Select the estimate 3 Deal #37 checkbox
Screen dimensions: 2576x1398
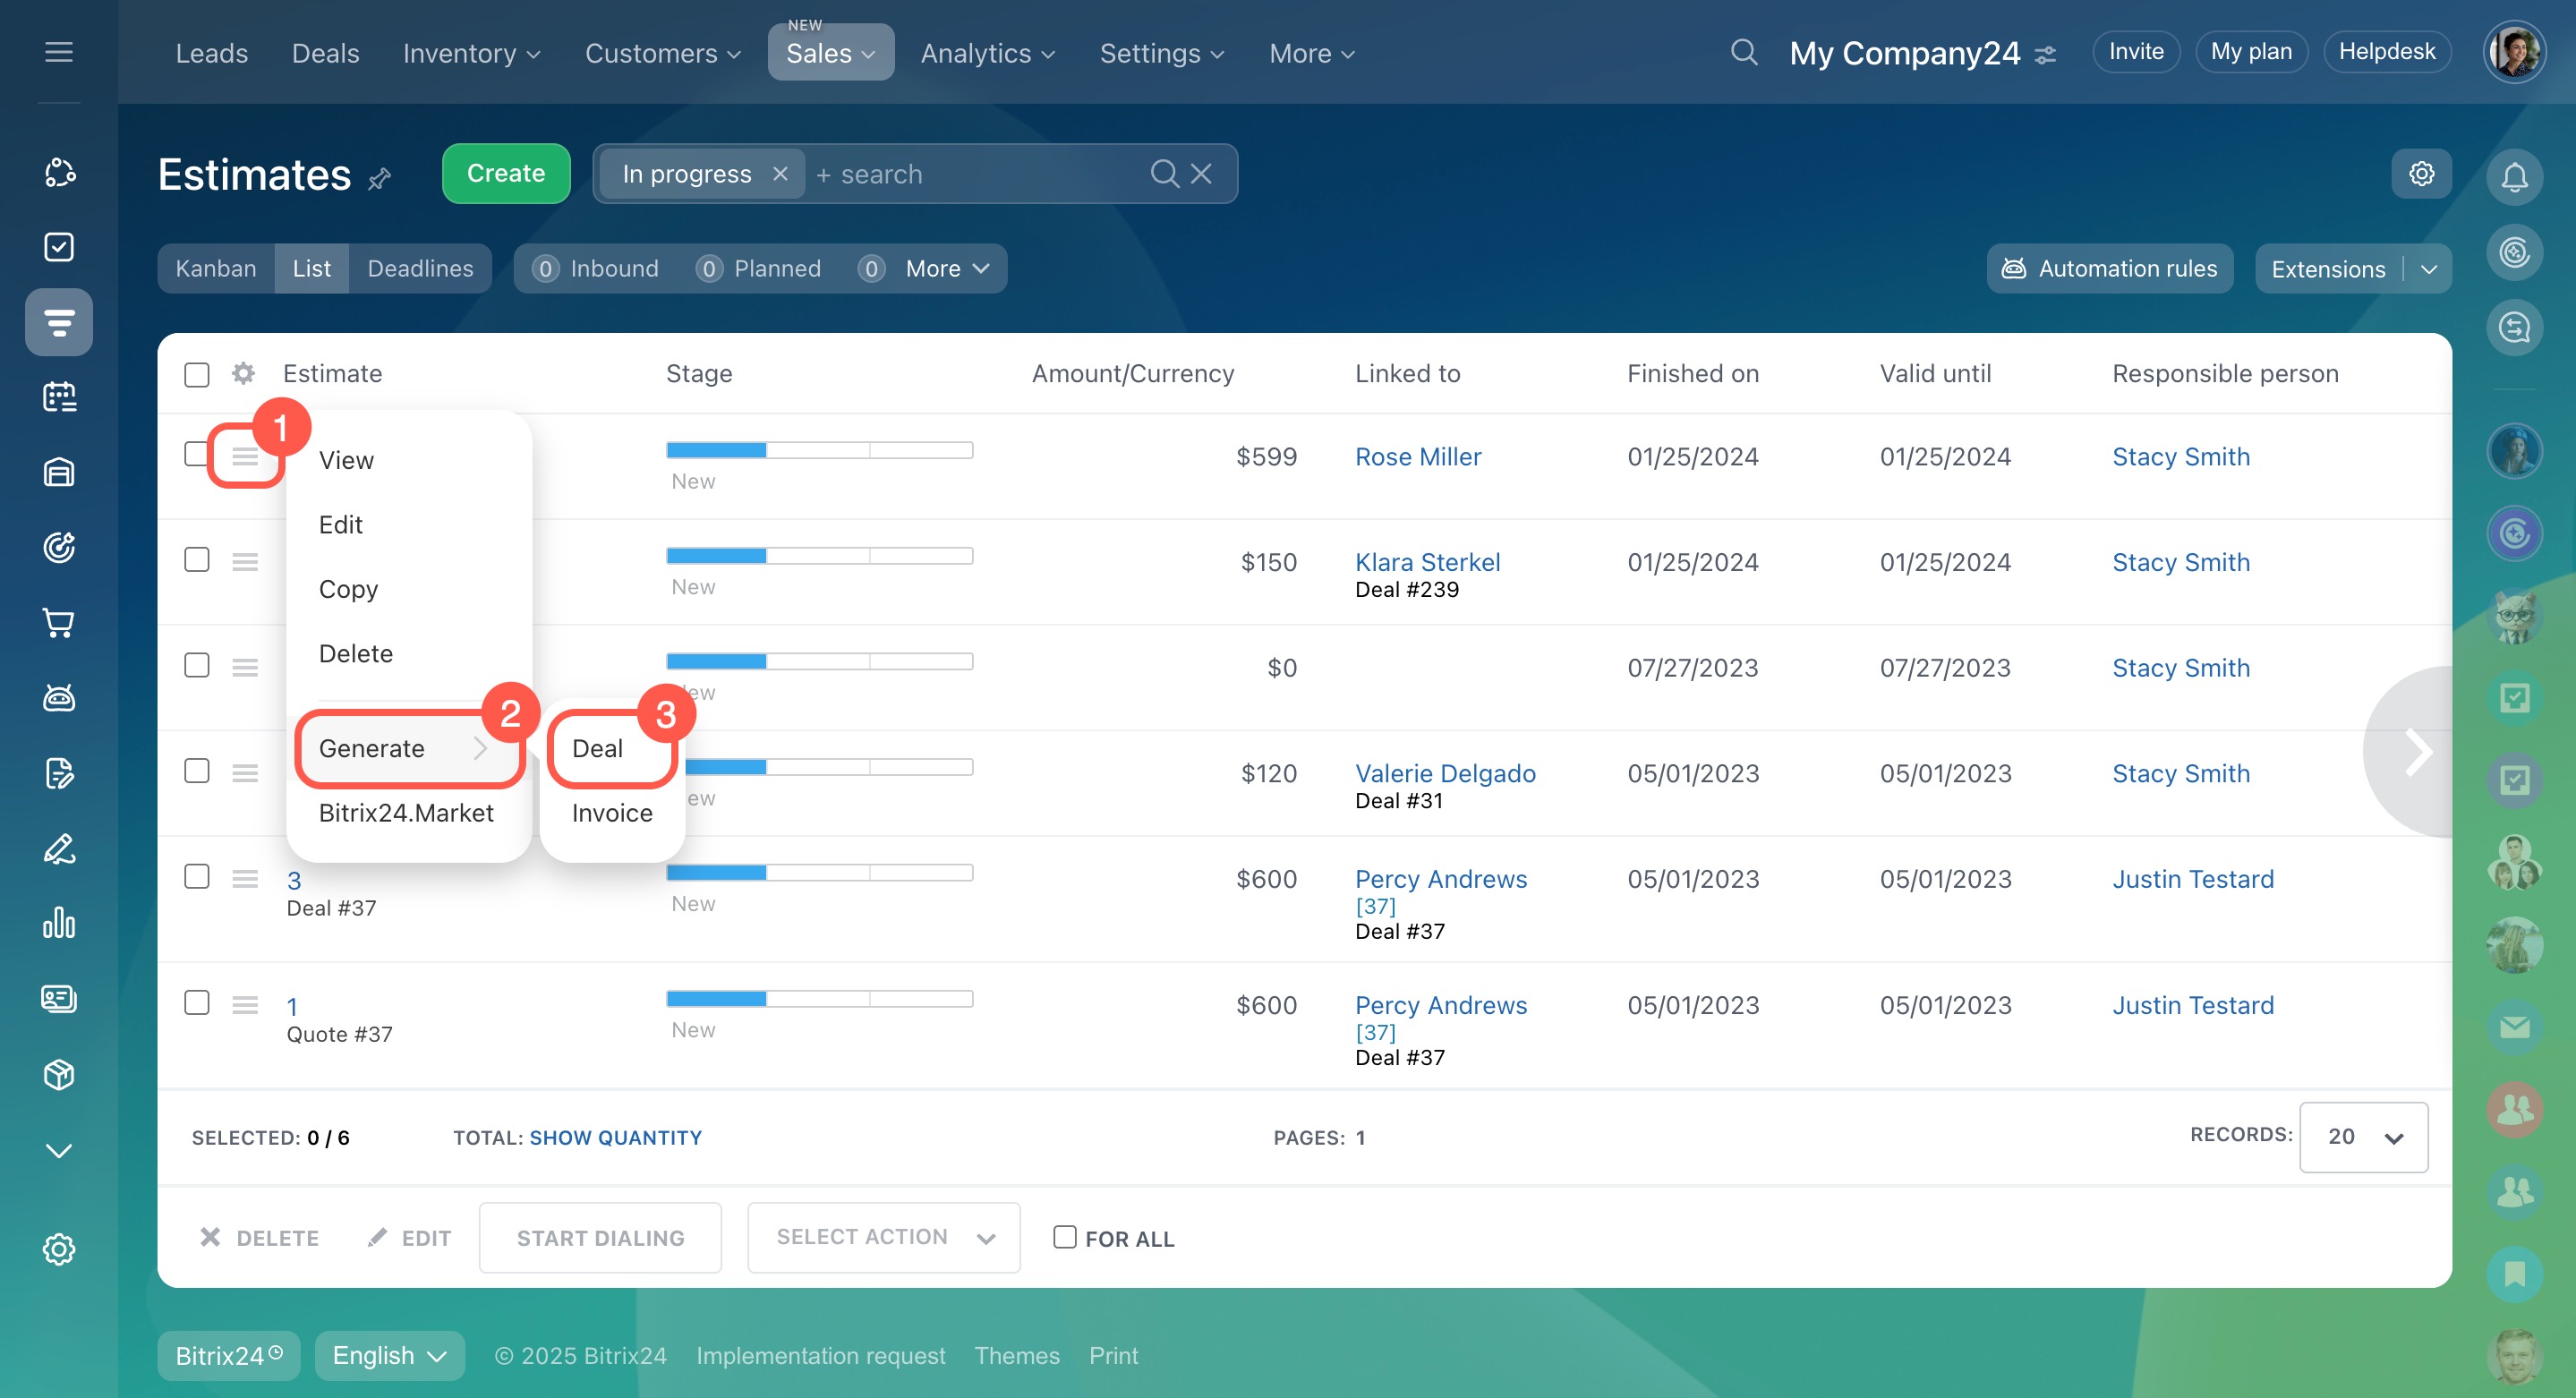coord(197,876)
